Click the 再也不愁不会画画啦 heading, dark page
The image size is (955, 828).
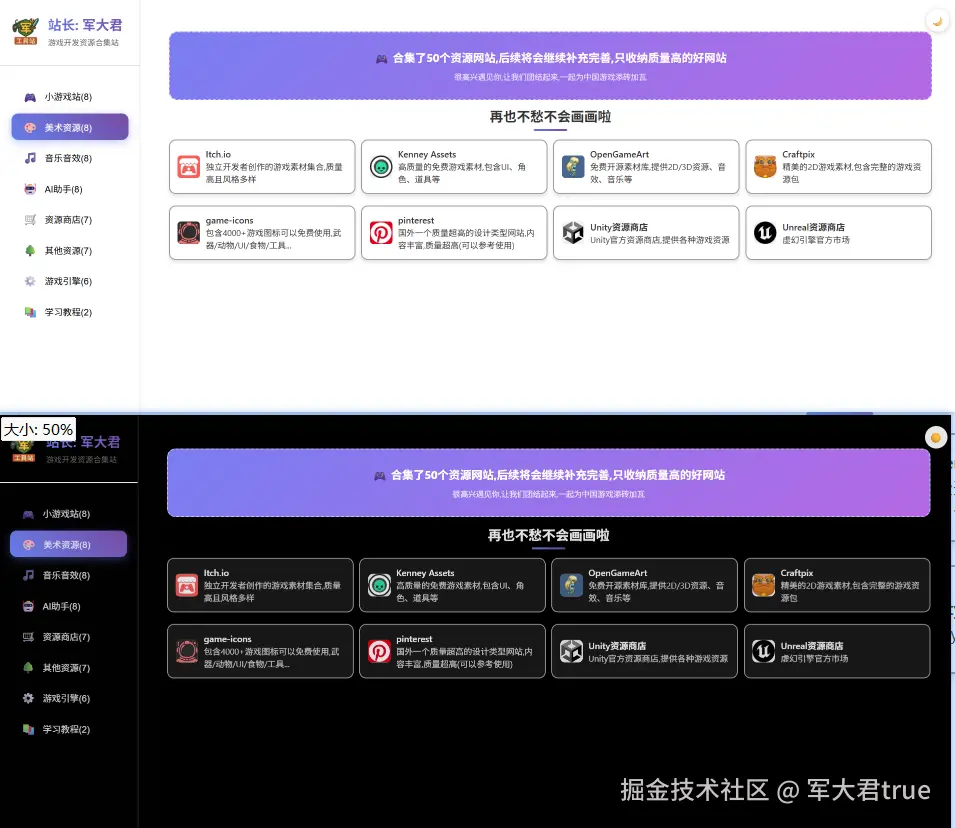548,535
